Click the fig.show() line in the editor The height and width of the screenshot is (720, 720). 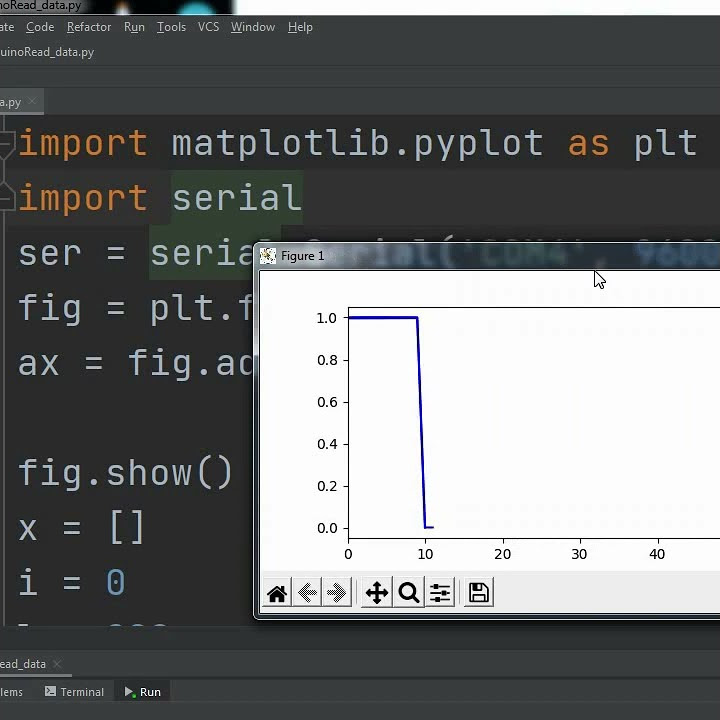point(125,473)
